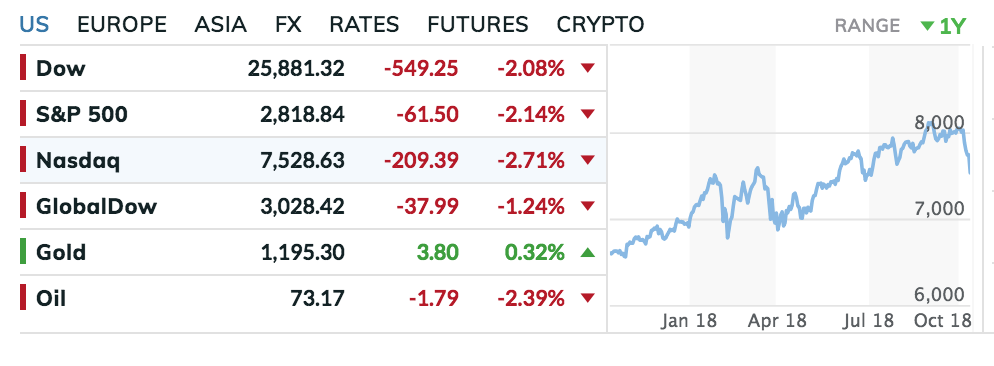The height and width of the screenshot is (366, 994).
Task: Switch to the EUROPE tab
Action: point(122,25)
